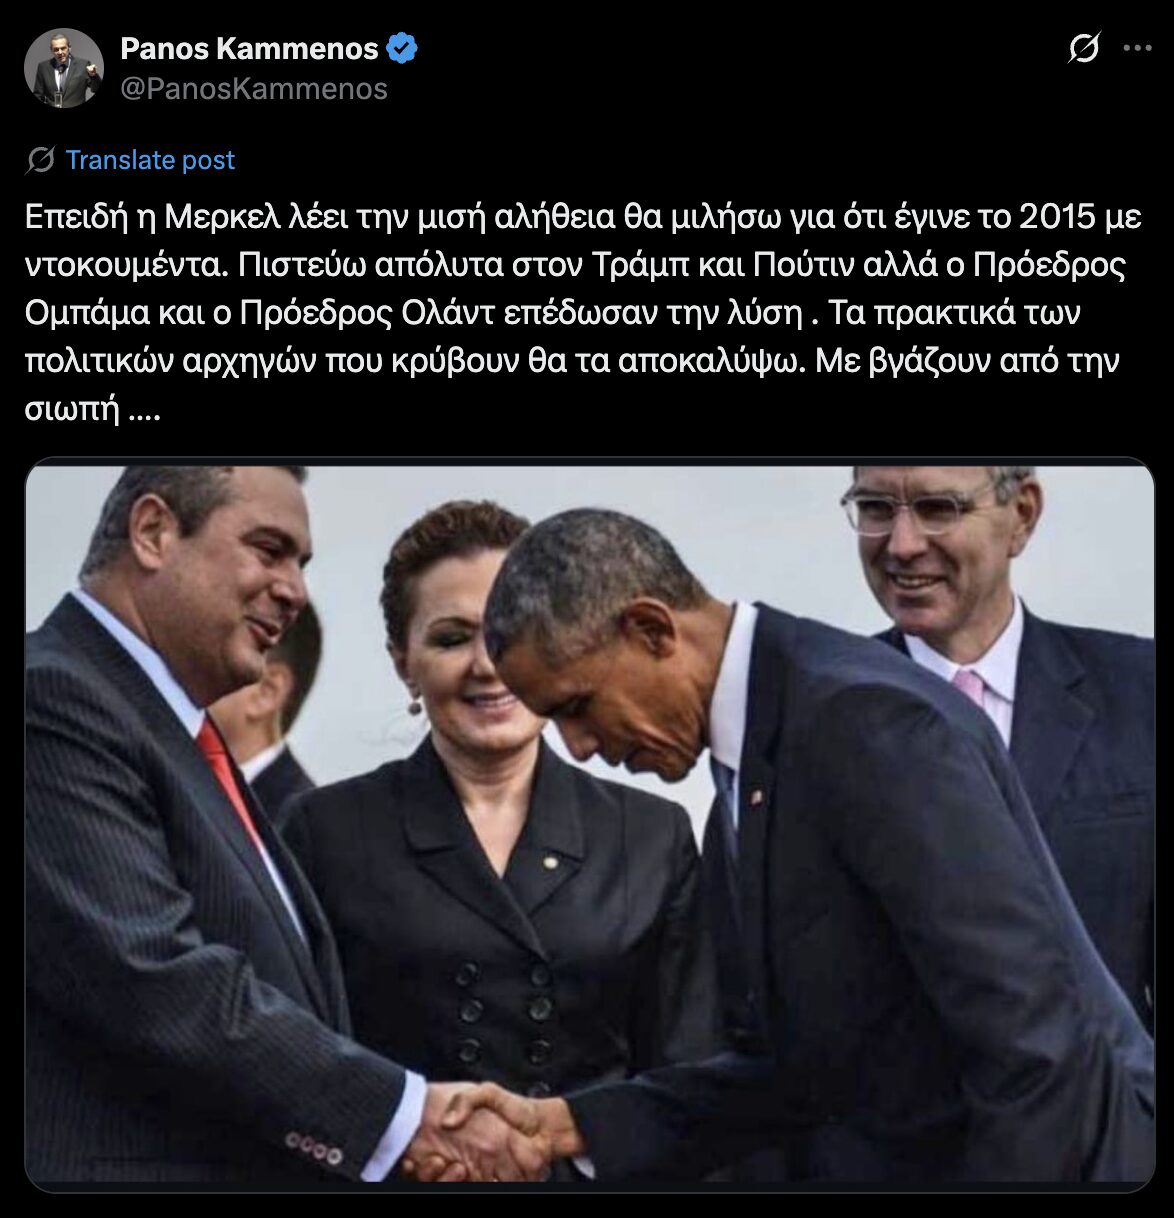The image size is (1174, 1218).
Task: Click the small Grok icon beside Translate post
Action: click(41, 160)
